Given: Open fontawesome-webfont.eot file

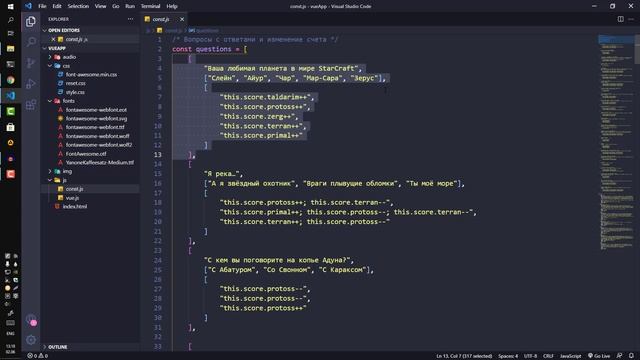Looking at the screenshot, I should (96, 110).
